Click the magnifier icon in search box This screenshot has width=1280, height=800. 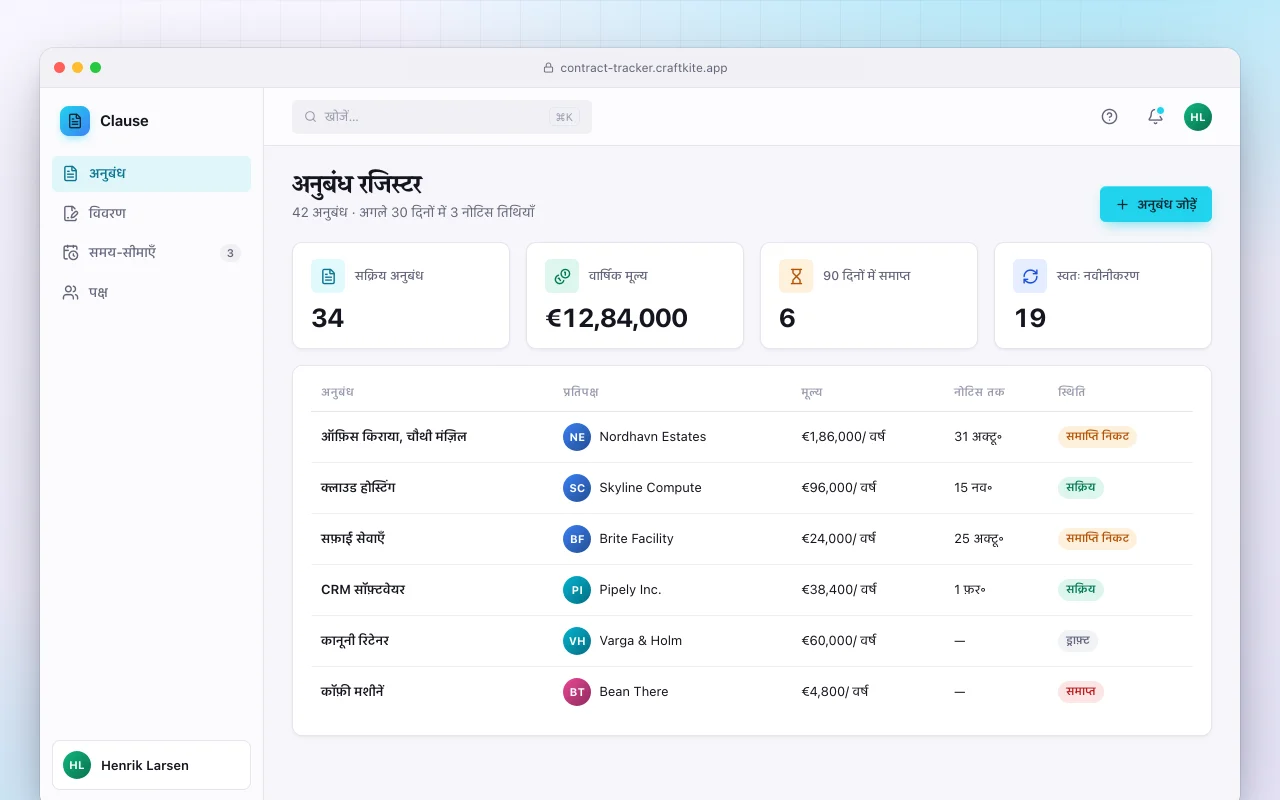(311, 117)
